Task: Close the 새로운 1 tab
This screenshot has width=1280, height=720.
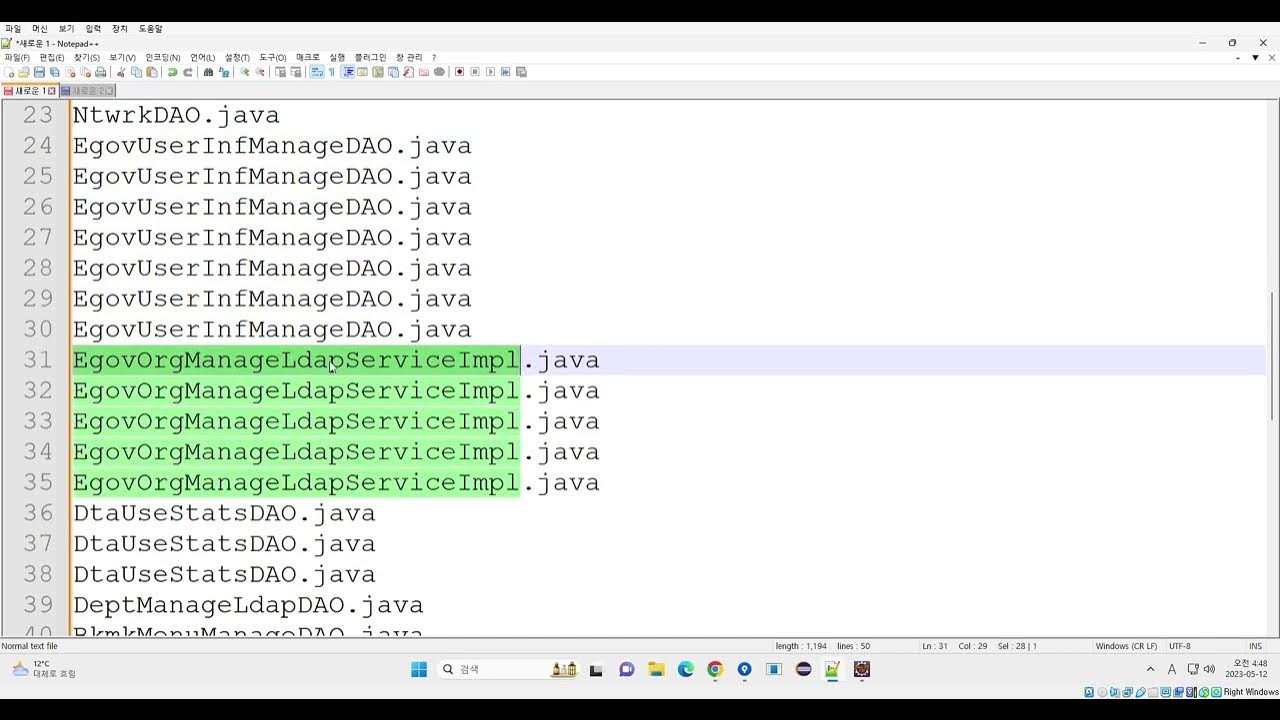Action: [53, 91]
